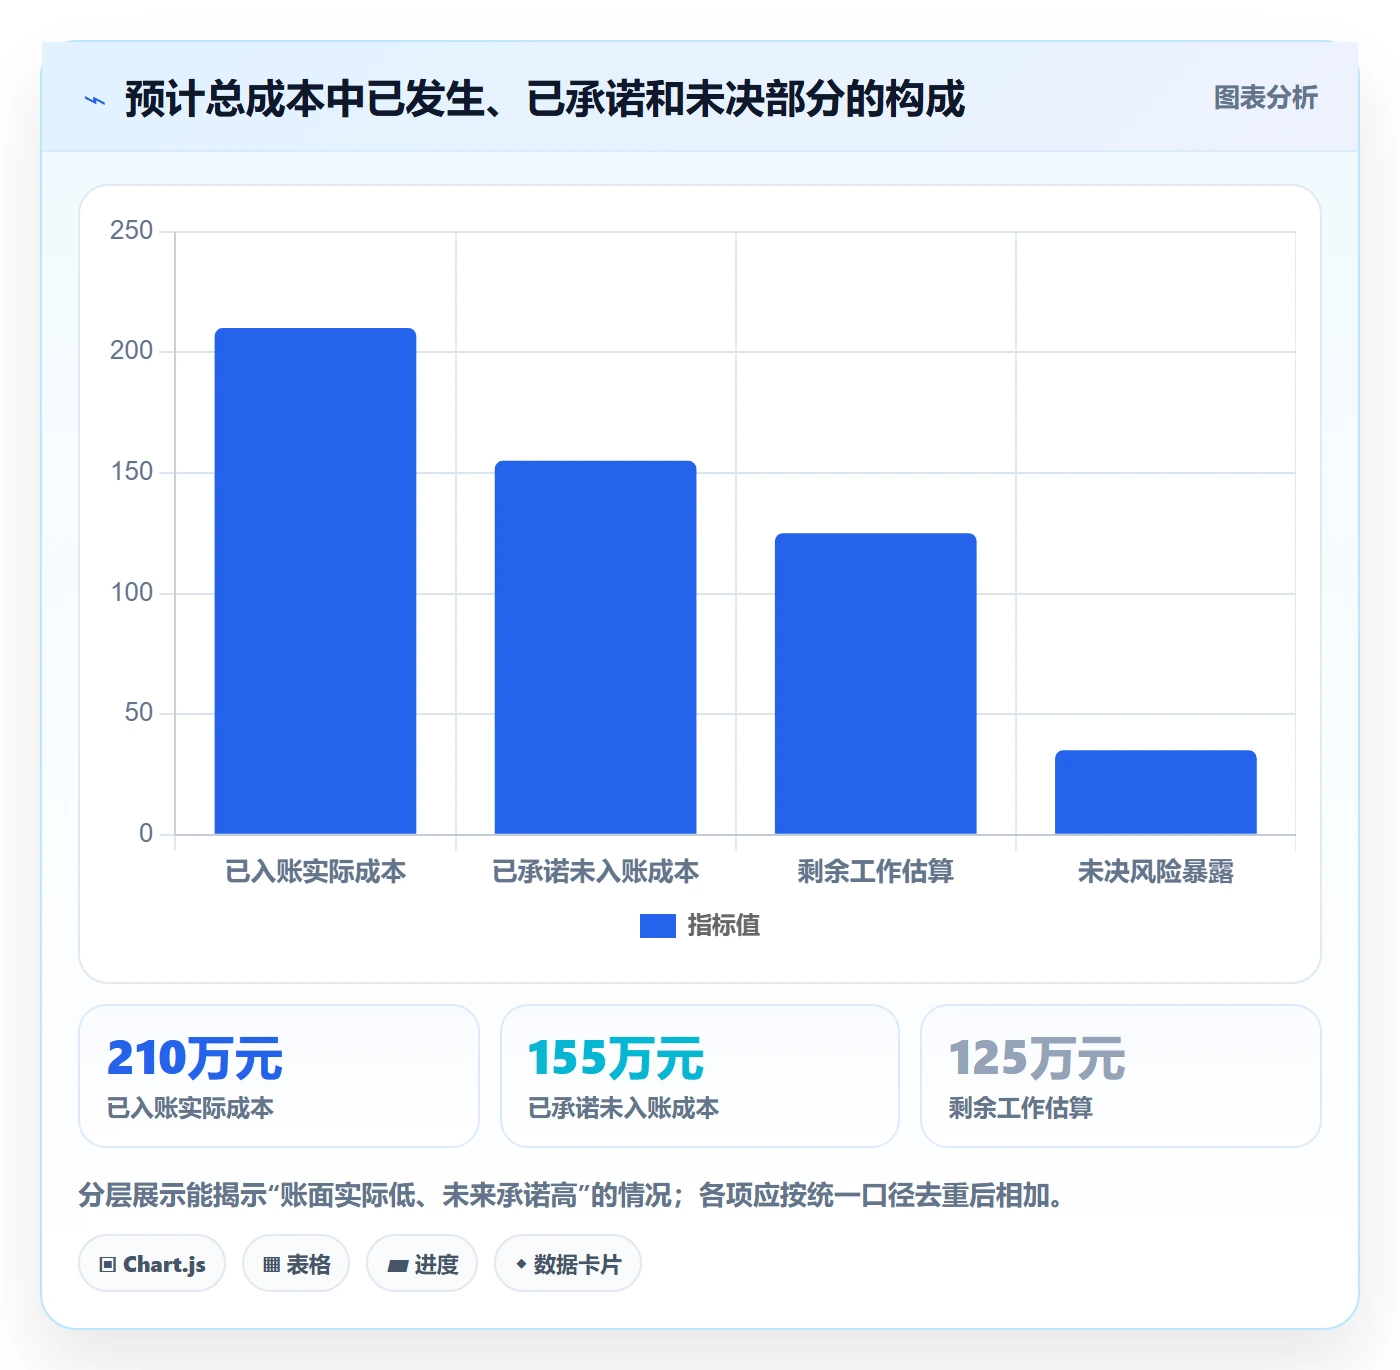
Task: Click the 已承诺未入账成本 caption under 155万元
Action: (624, 1108)
